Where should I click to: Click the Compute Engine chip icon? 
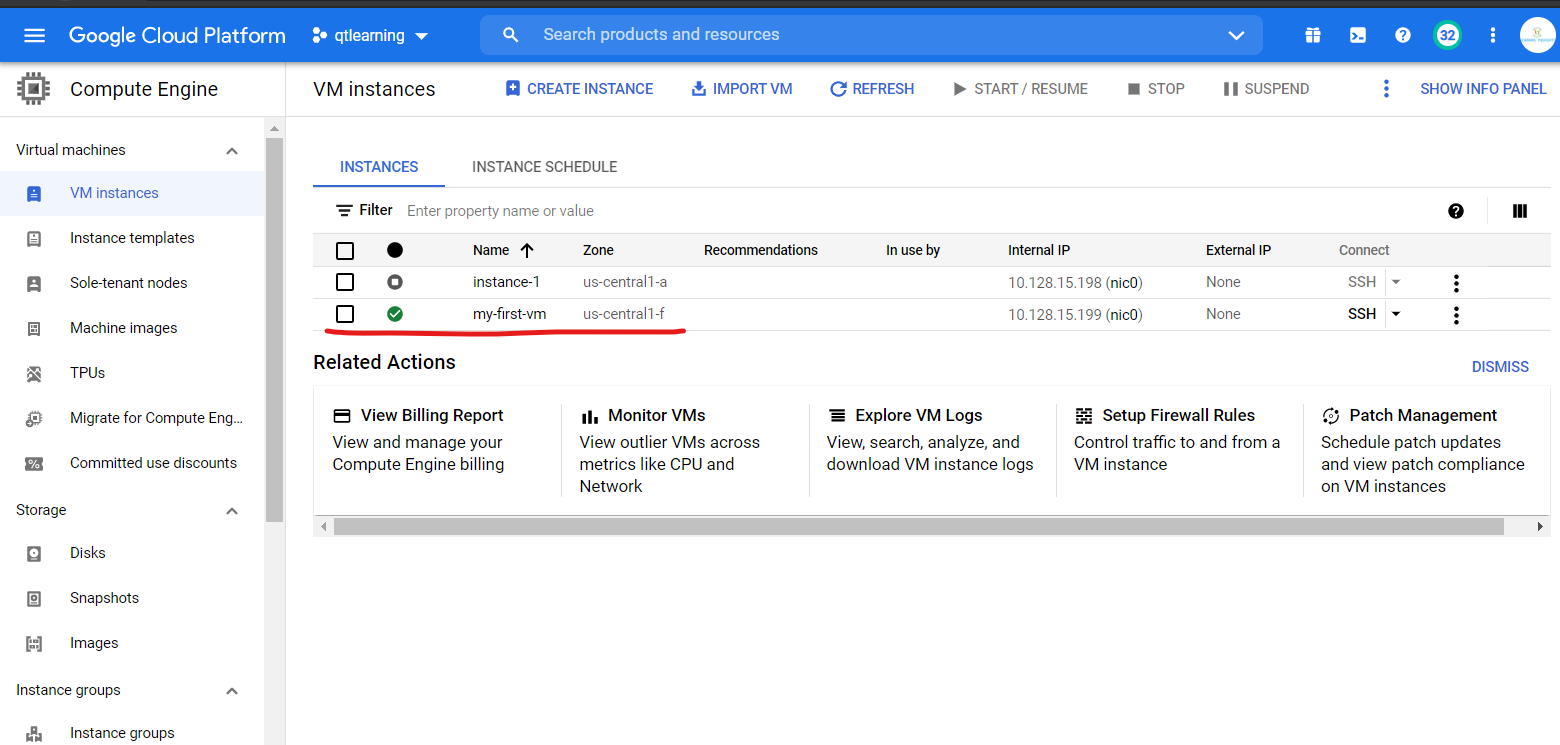pyautogui.click(x=34, y=89)
